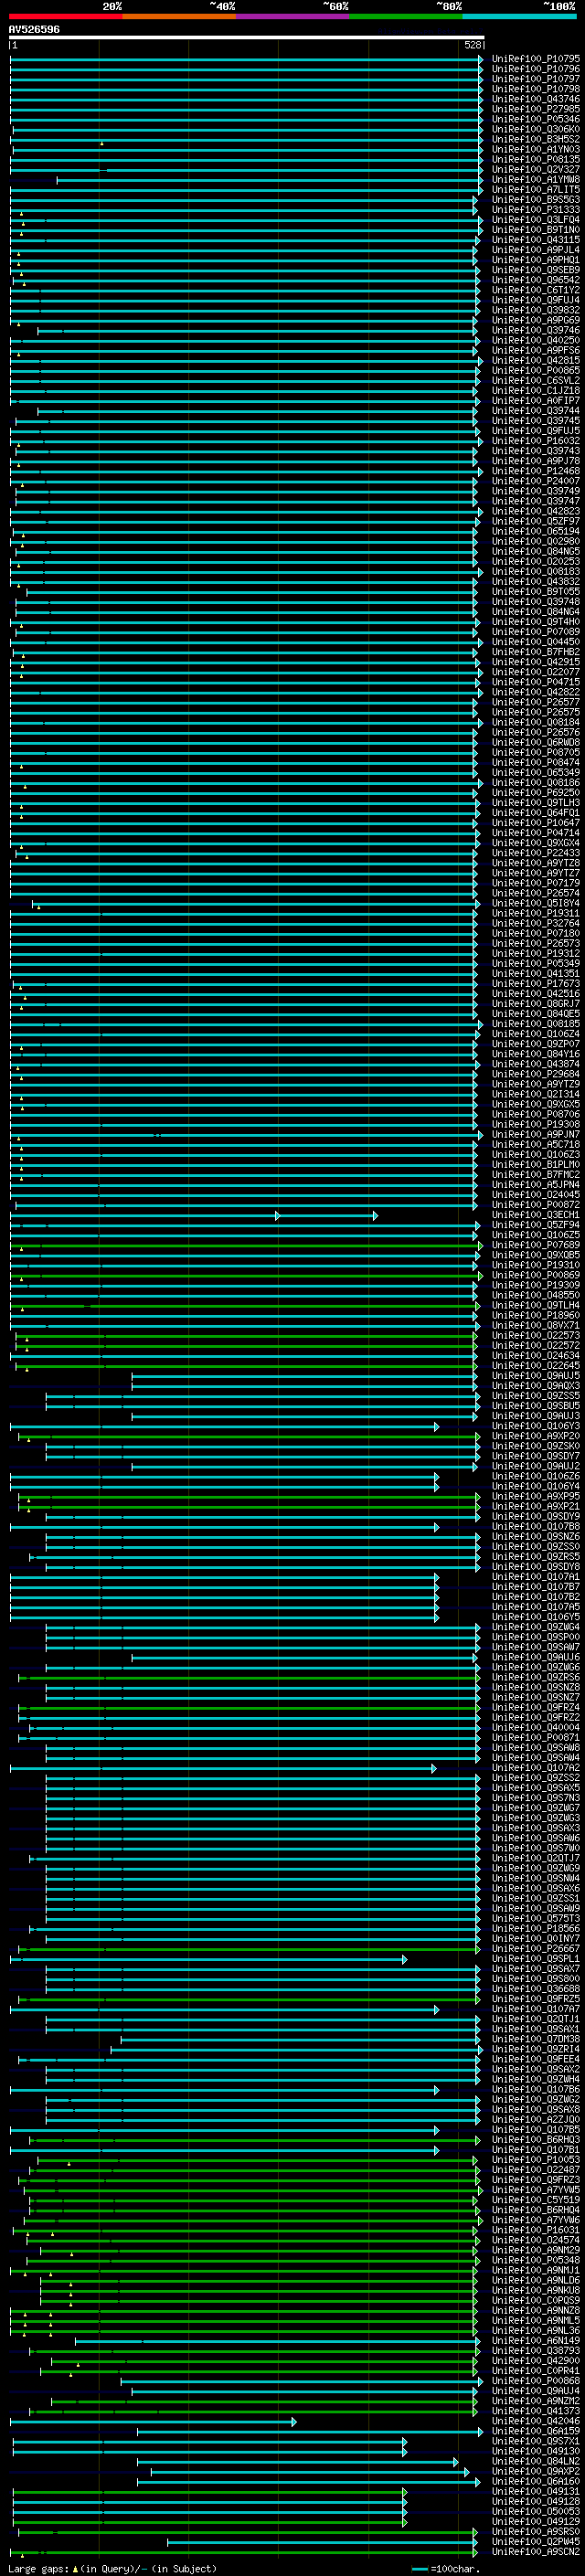Viewport: 585px width, 2576px height.
Task: Select hit label UniRef100_B3H5S2
Action: click(x=536, y=139)
